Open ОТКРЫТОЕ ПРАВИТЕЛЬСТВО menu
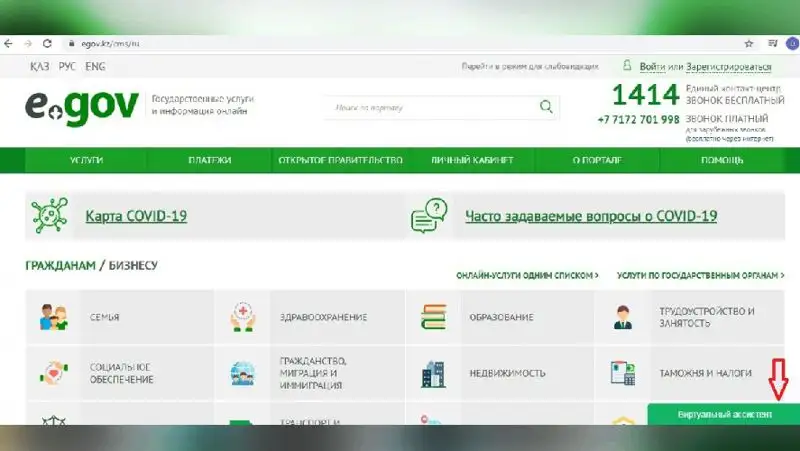Screen dimensions: 800x451 [340, 160]
